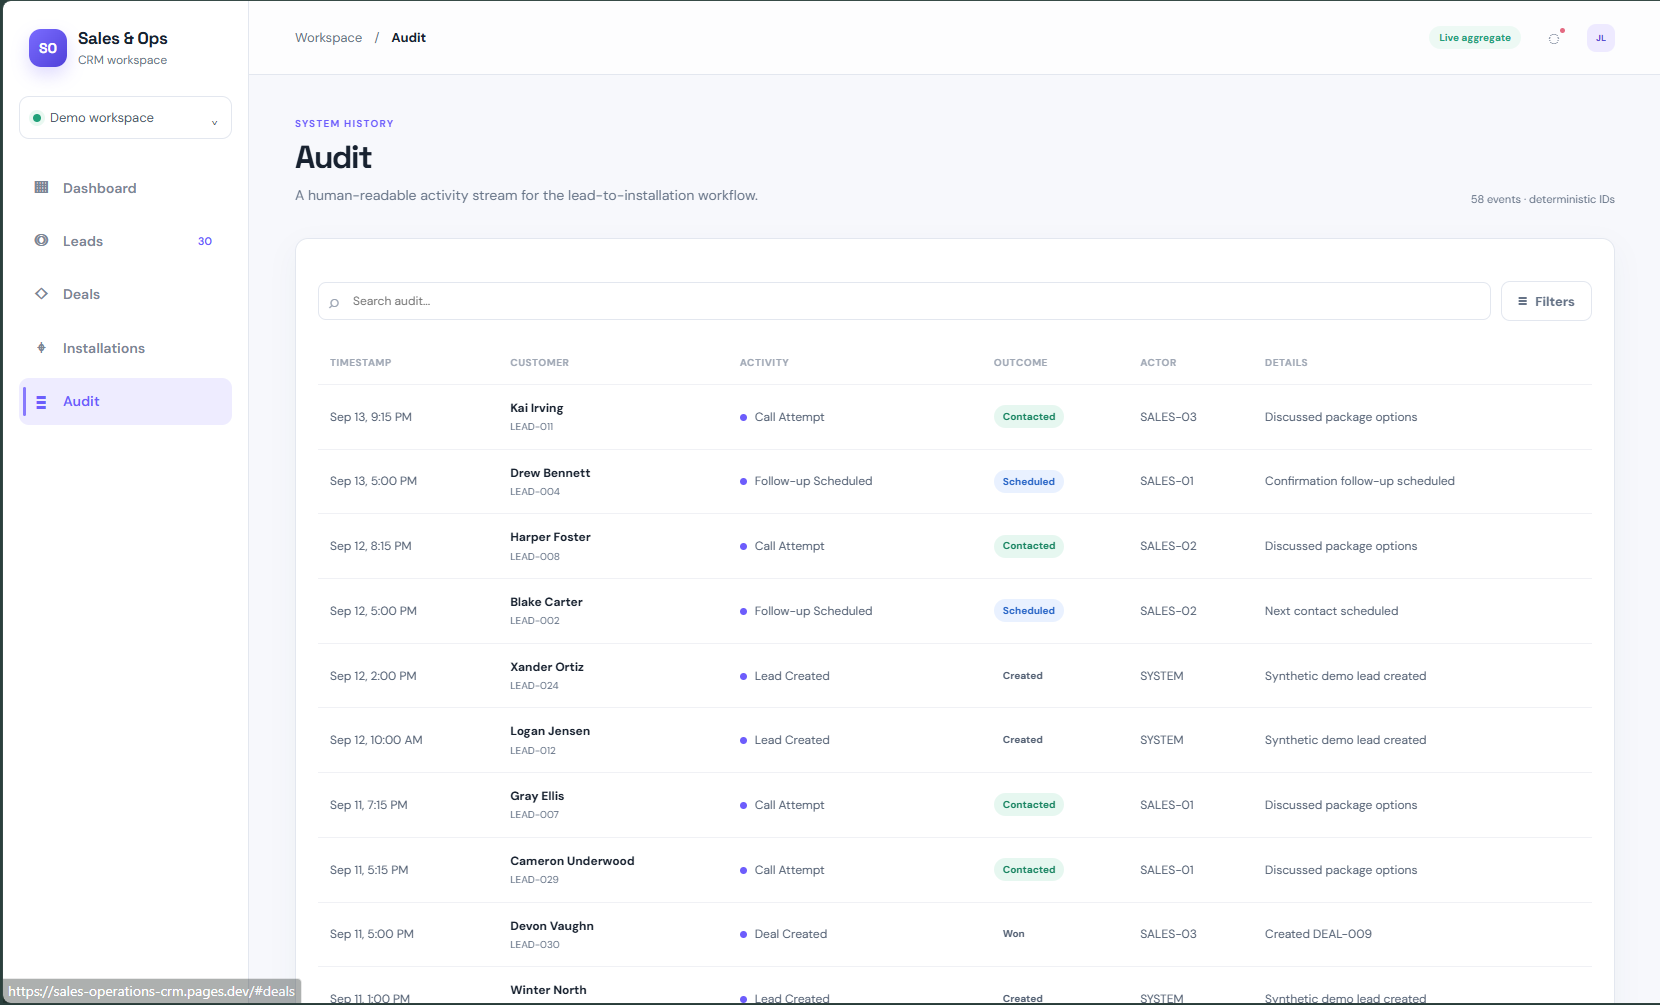Select customer name Kai Irving
This screenshot has width=1660, height=1005.
tap(537, 408)
